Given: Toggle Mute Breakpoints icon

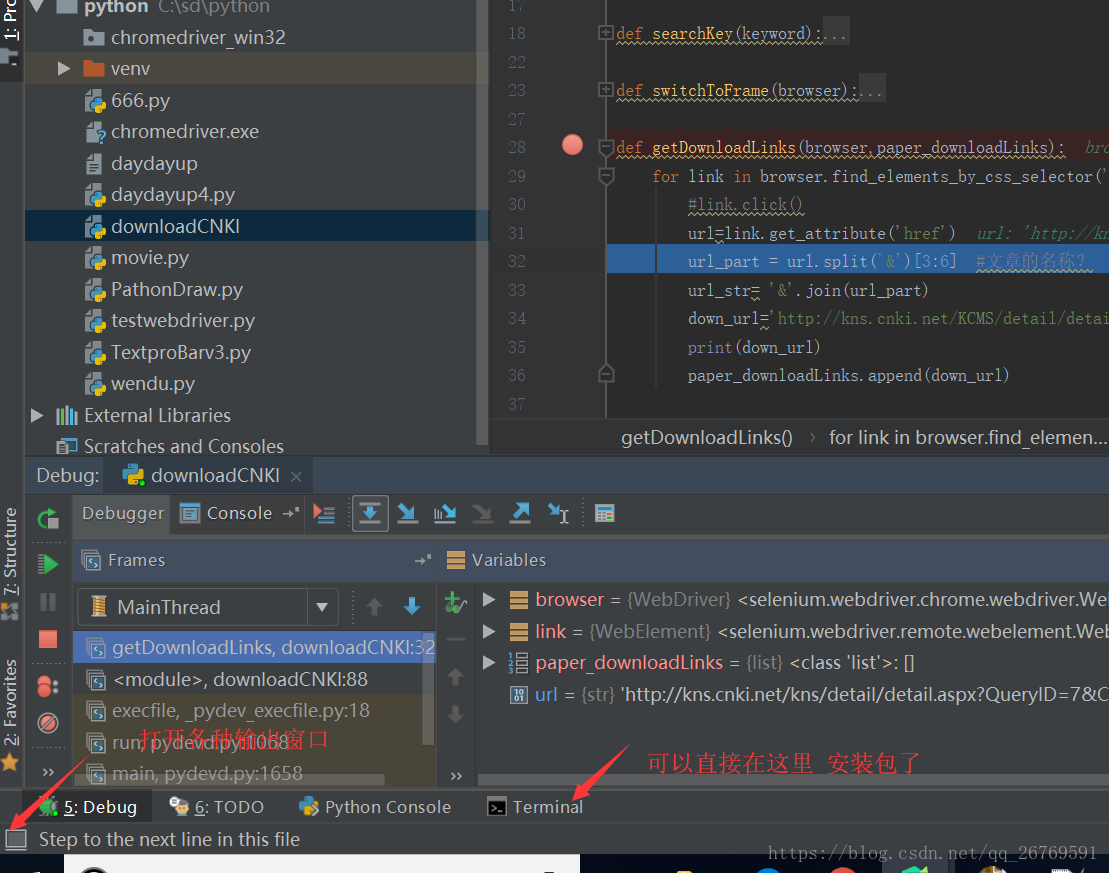Looking at the screenshot, I should [48, 722].
